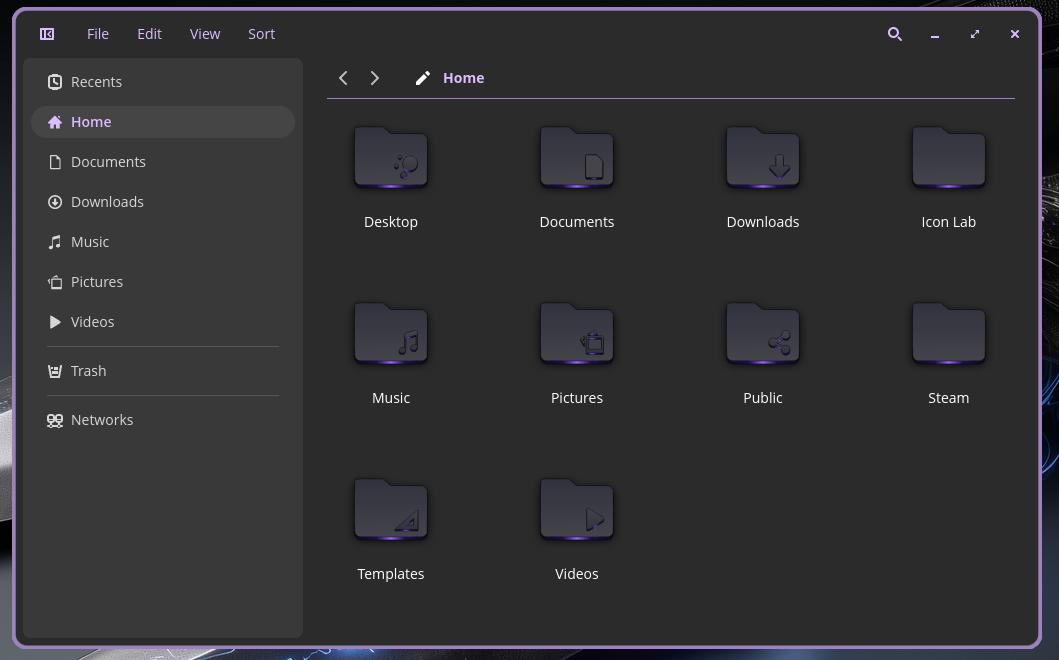Toggle the sidebar panel icon

[47, 34]
